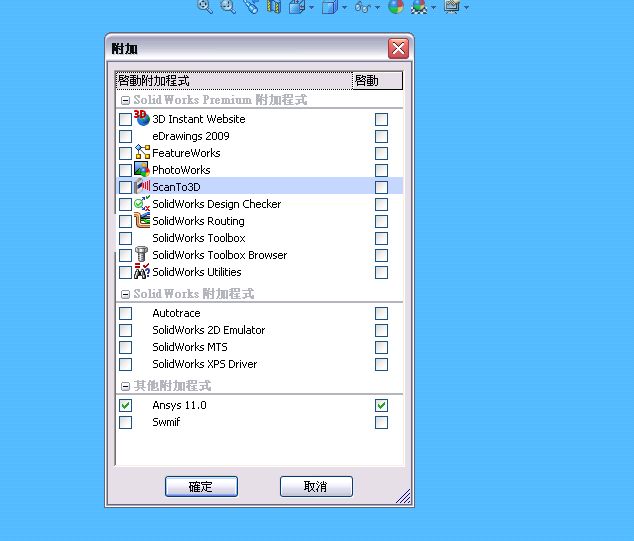Click the 3D Instant Website icon
This screenshot has width=634, height=541.
tap(142, 118)
